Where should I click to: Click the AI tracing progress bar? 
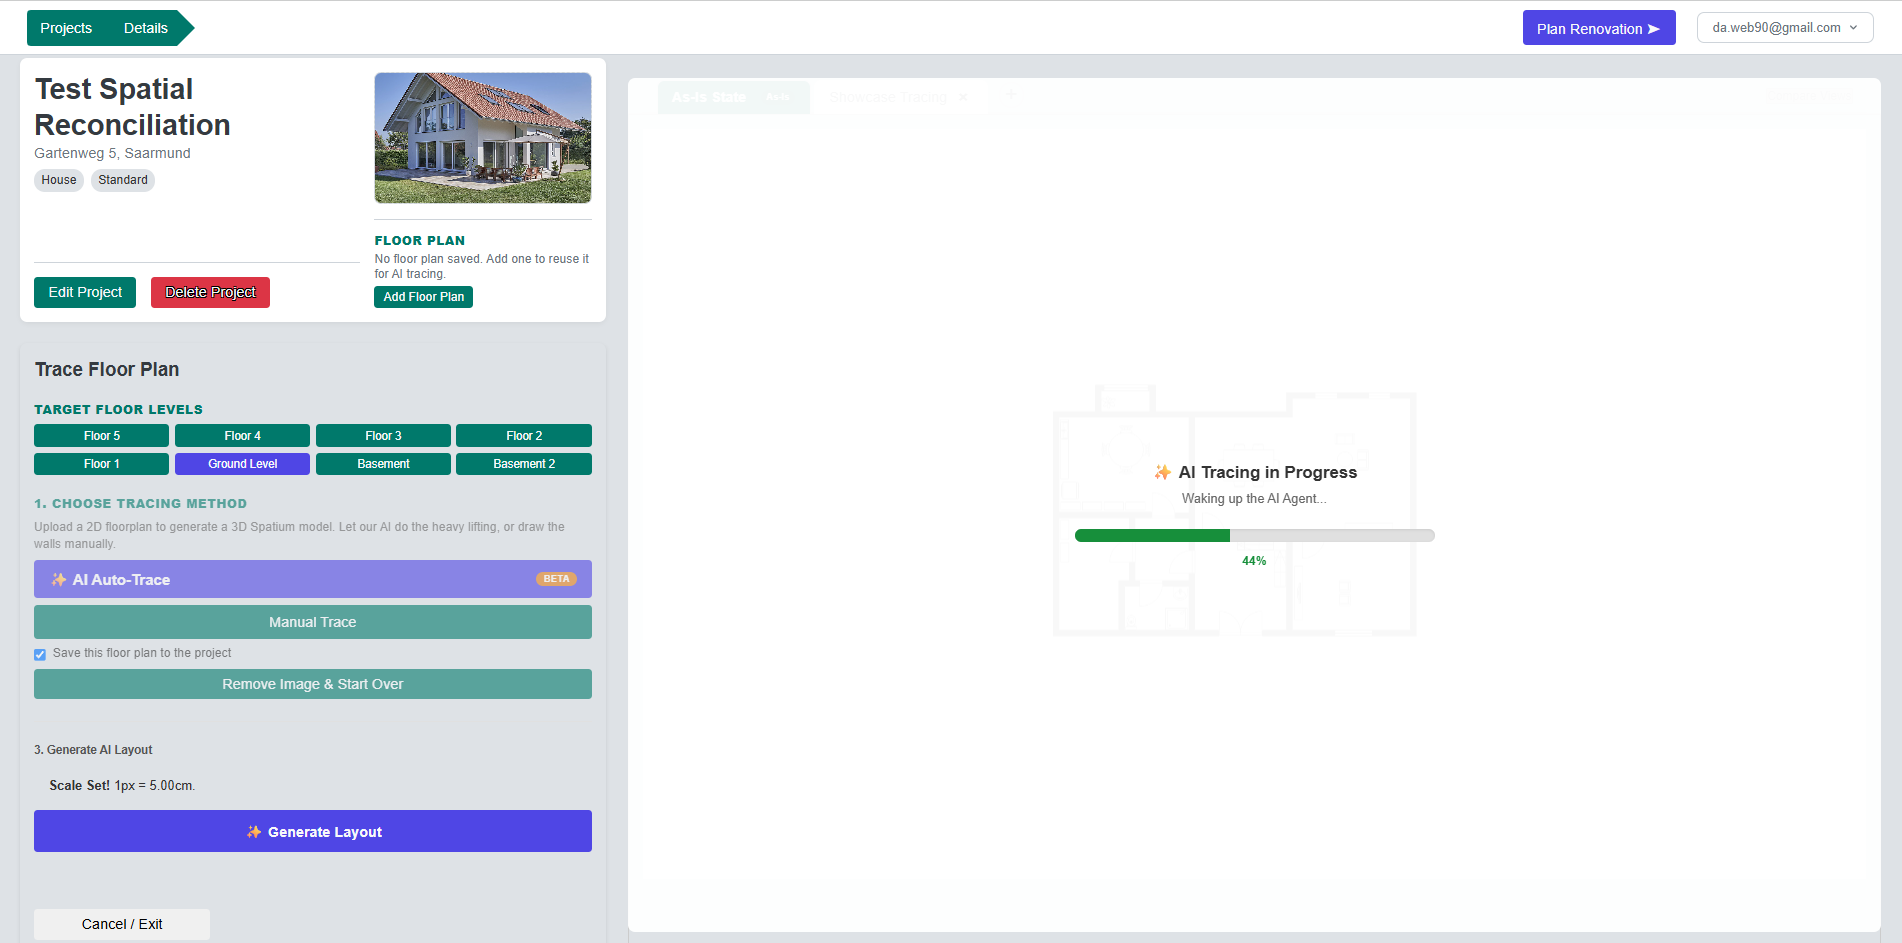tap(1254, 536)
